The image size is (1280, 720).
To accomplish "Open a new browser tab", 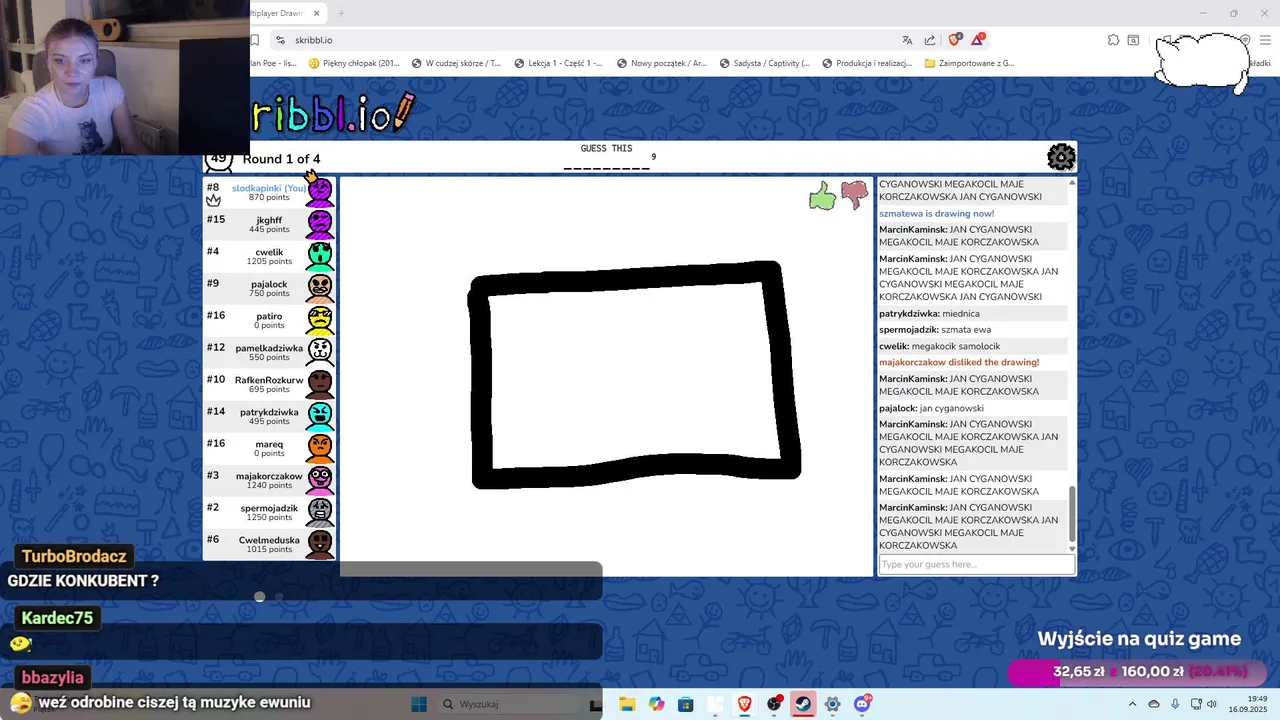I will (x=340, y=13).
